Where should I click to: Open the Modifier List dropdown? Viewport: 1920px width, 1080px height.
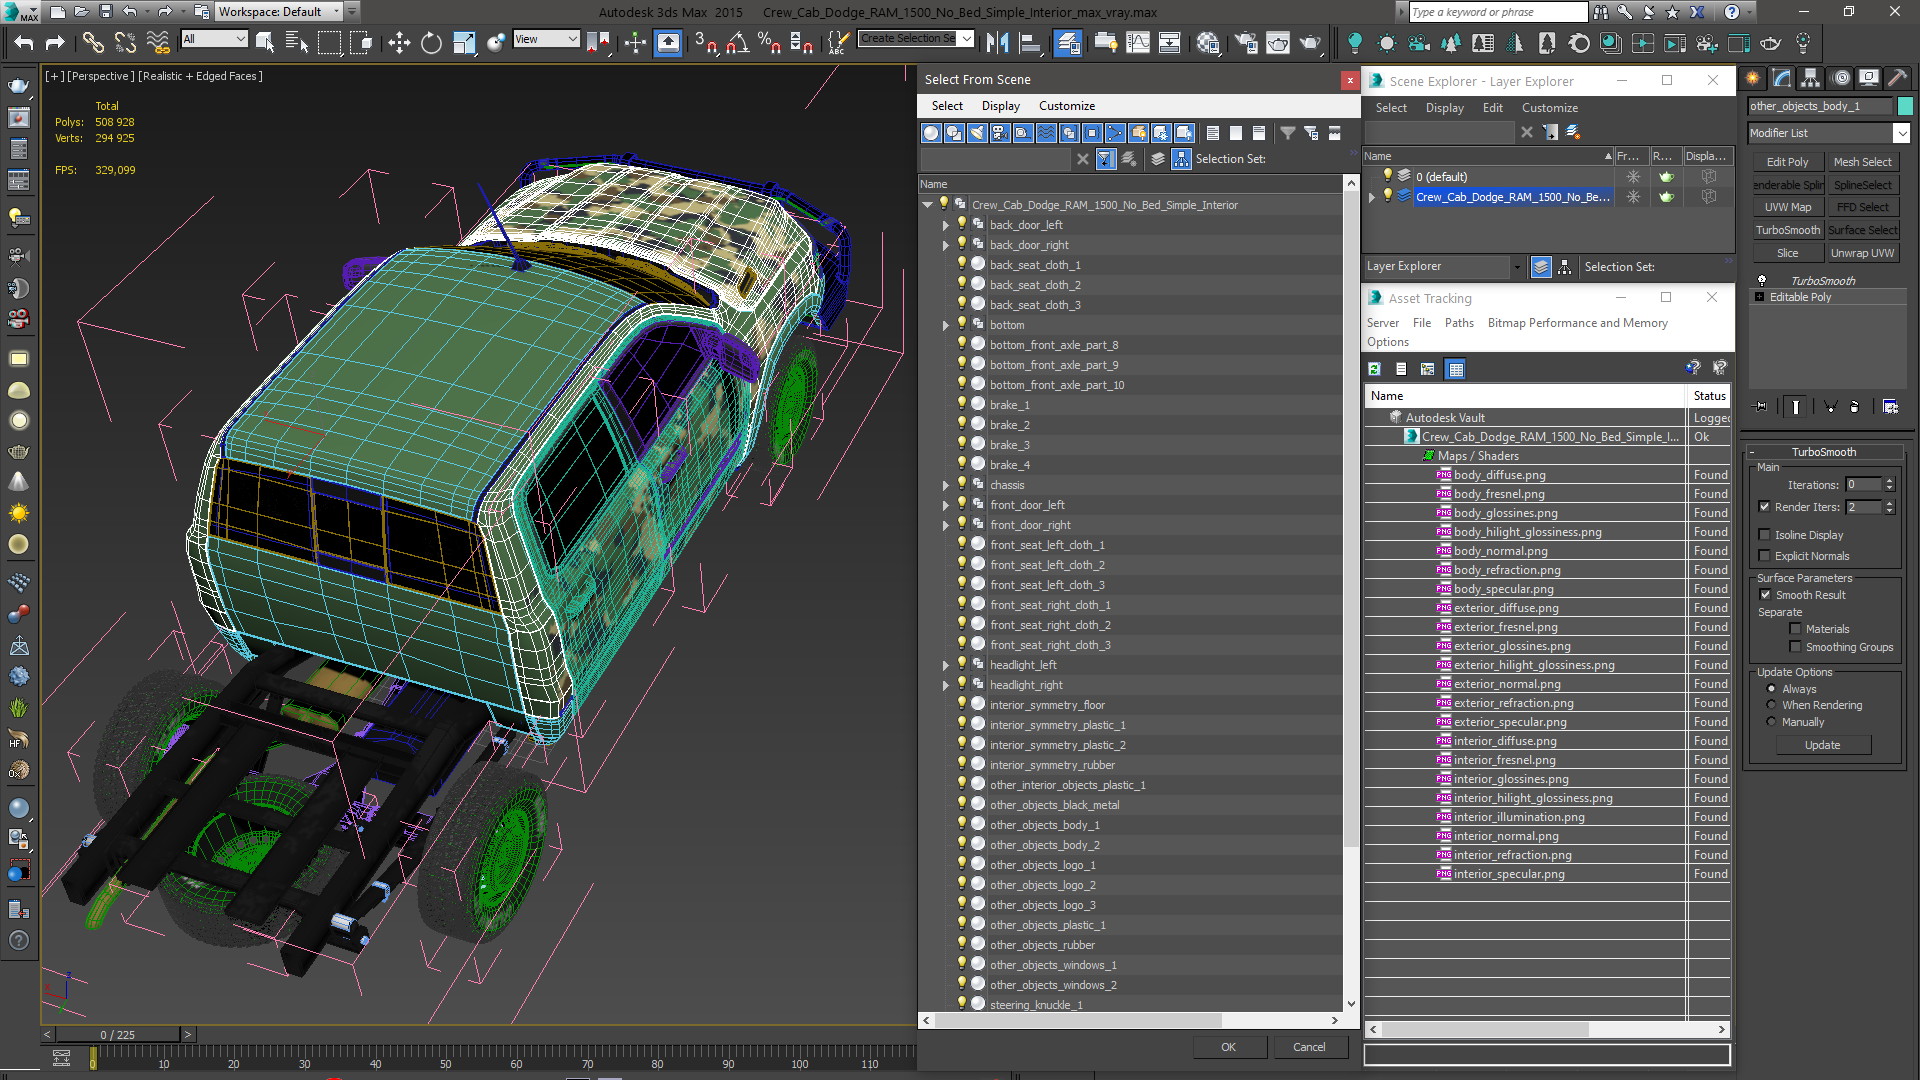(x=1901, y=133)
